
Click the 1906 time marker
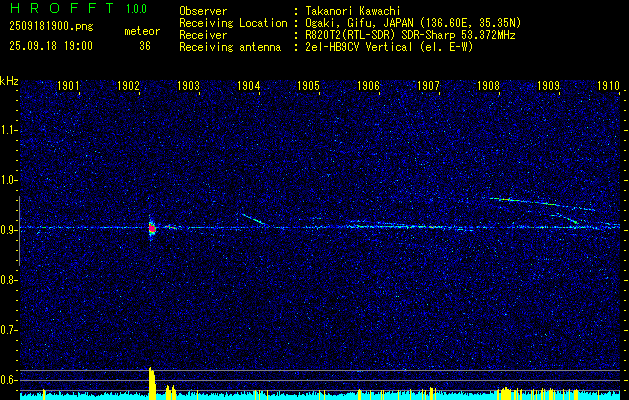(x=368, y=86)
